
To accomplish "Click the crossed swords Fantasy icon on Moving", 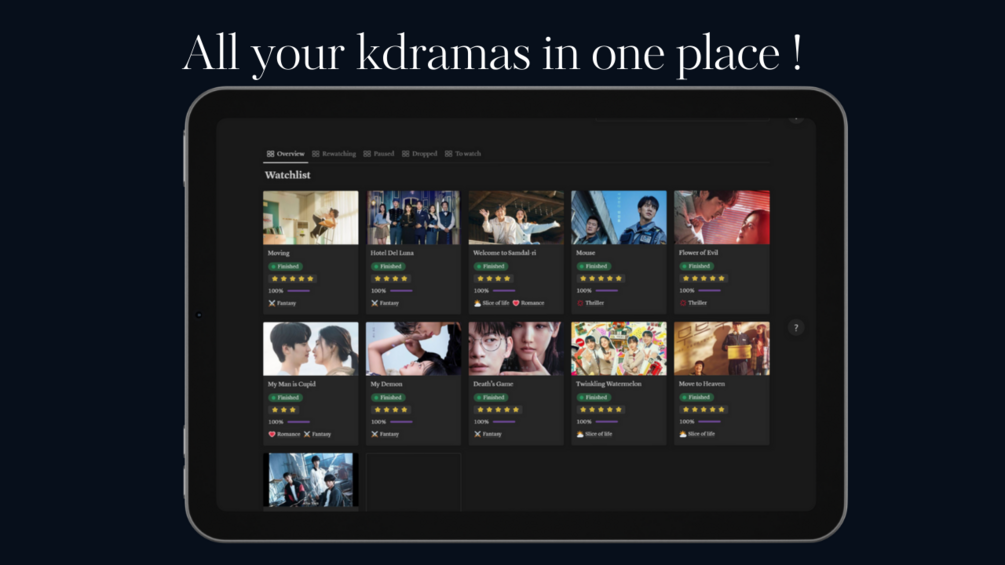I will [x=272, y=303].
